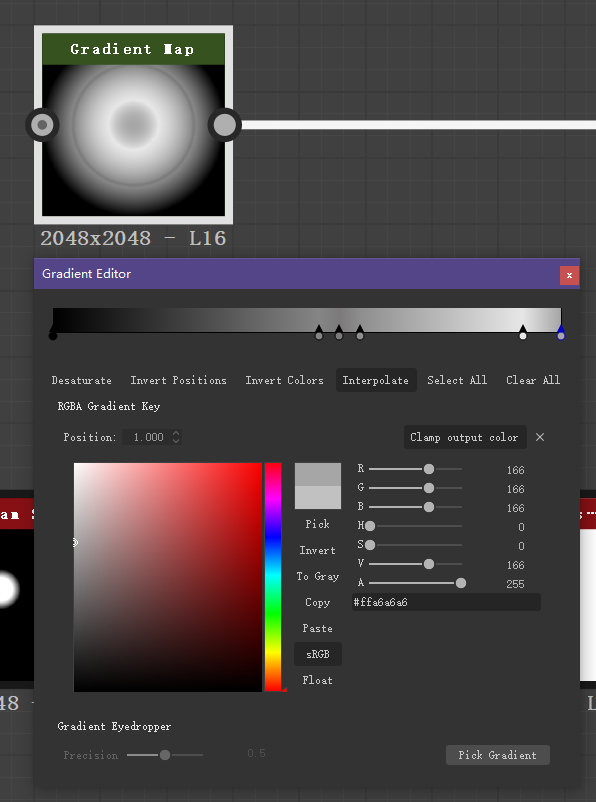The width and height of the screenshot is (596, 802).
Task: Click the S saturation slider
Action: [415, 545]
